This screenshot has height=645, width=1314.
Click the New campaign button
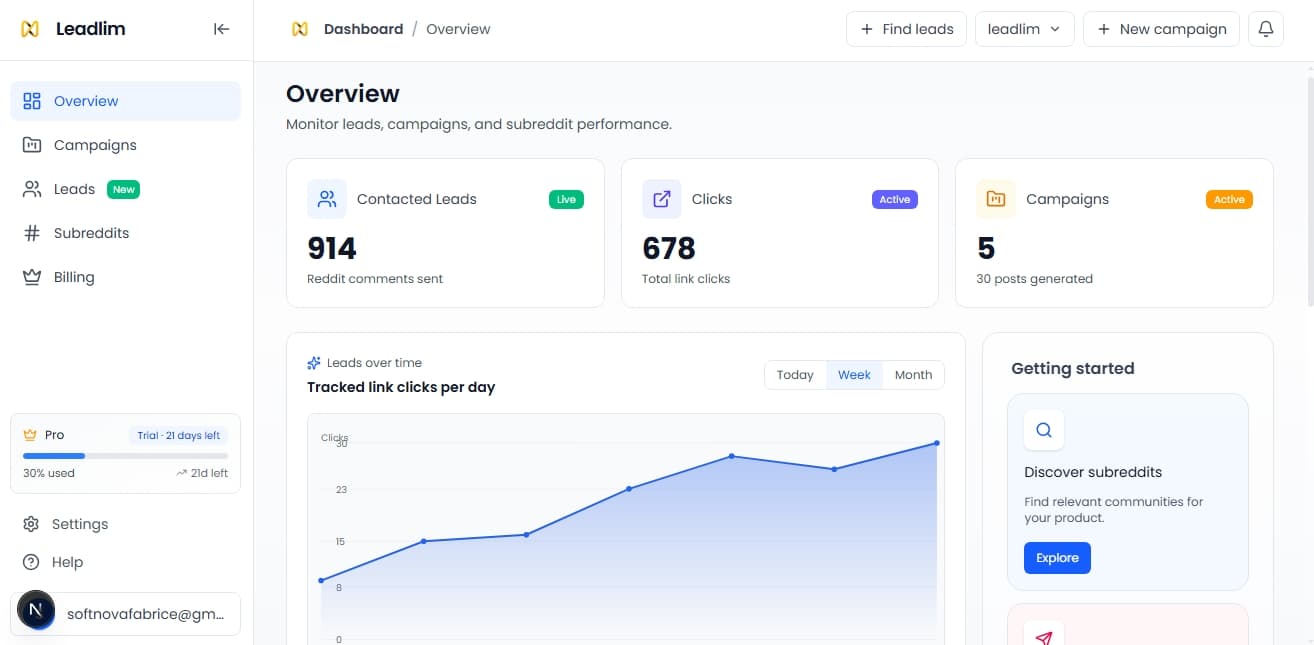click(1161, 29)
